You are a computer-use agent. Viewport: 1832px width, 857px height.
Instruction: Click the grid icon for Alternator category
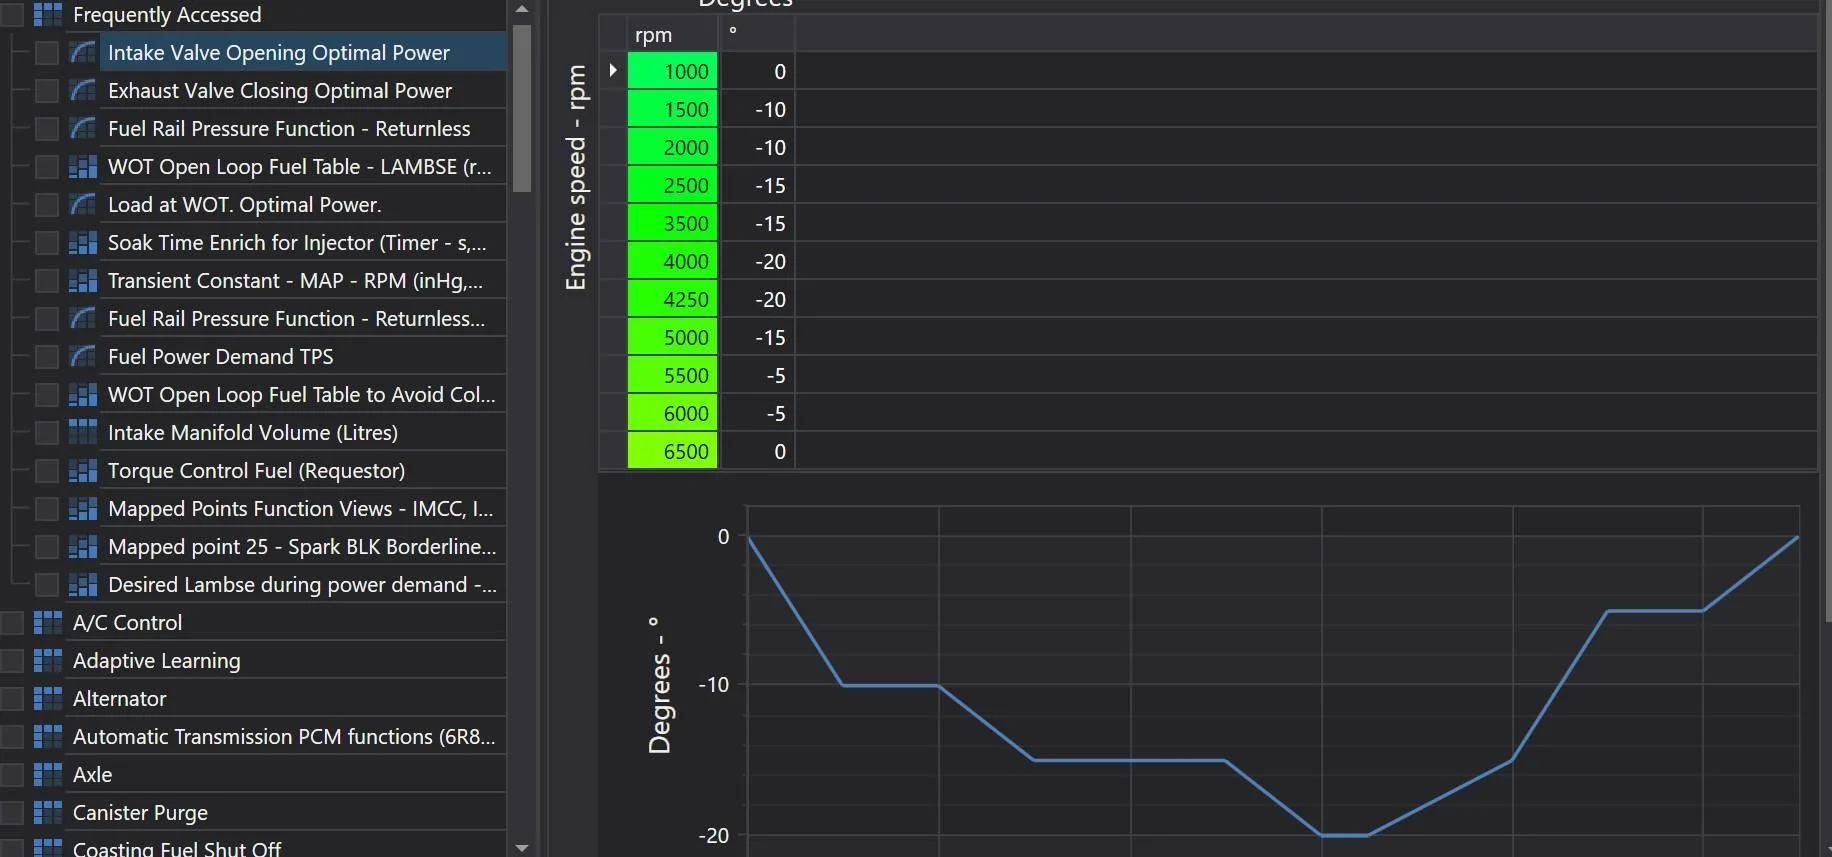click(x=48, y=698)
